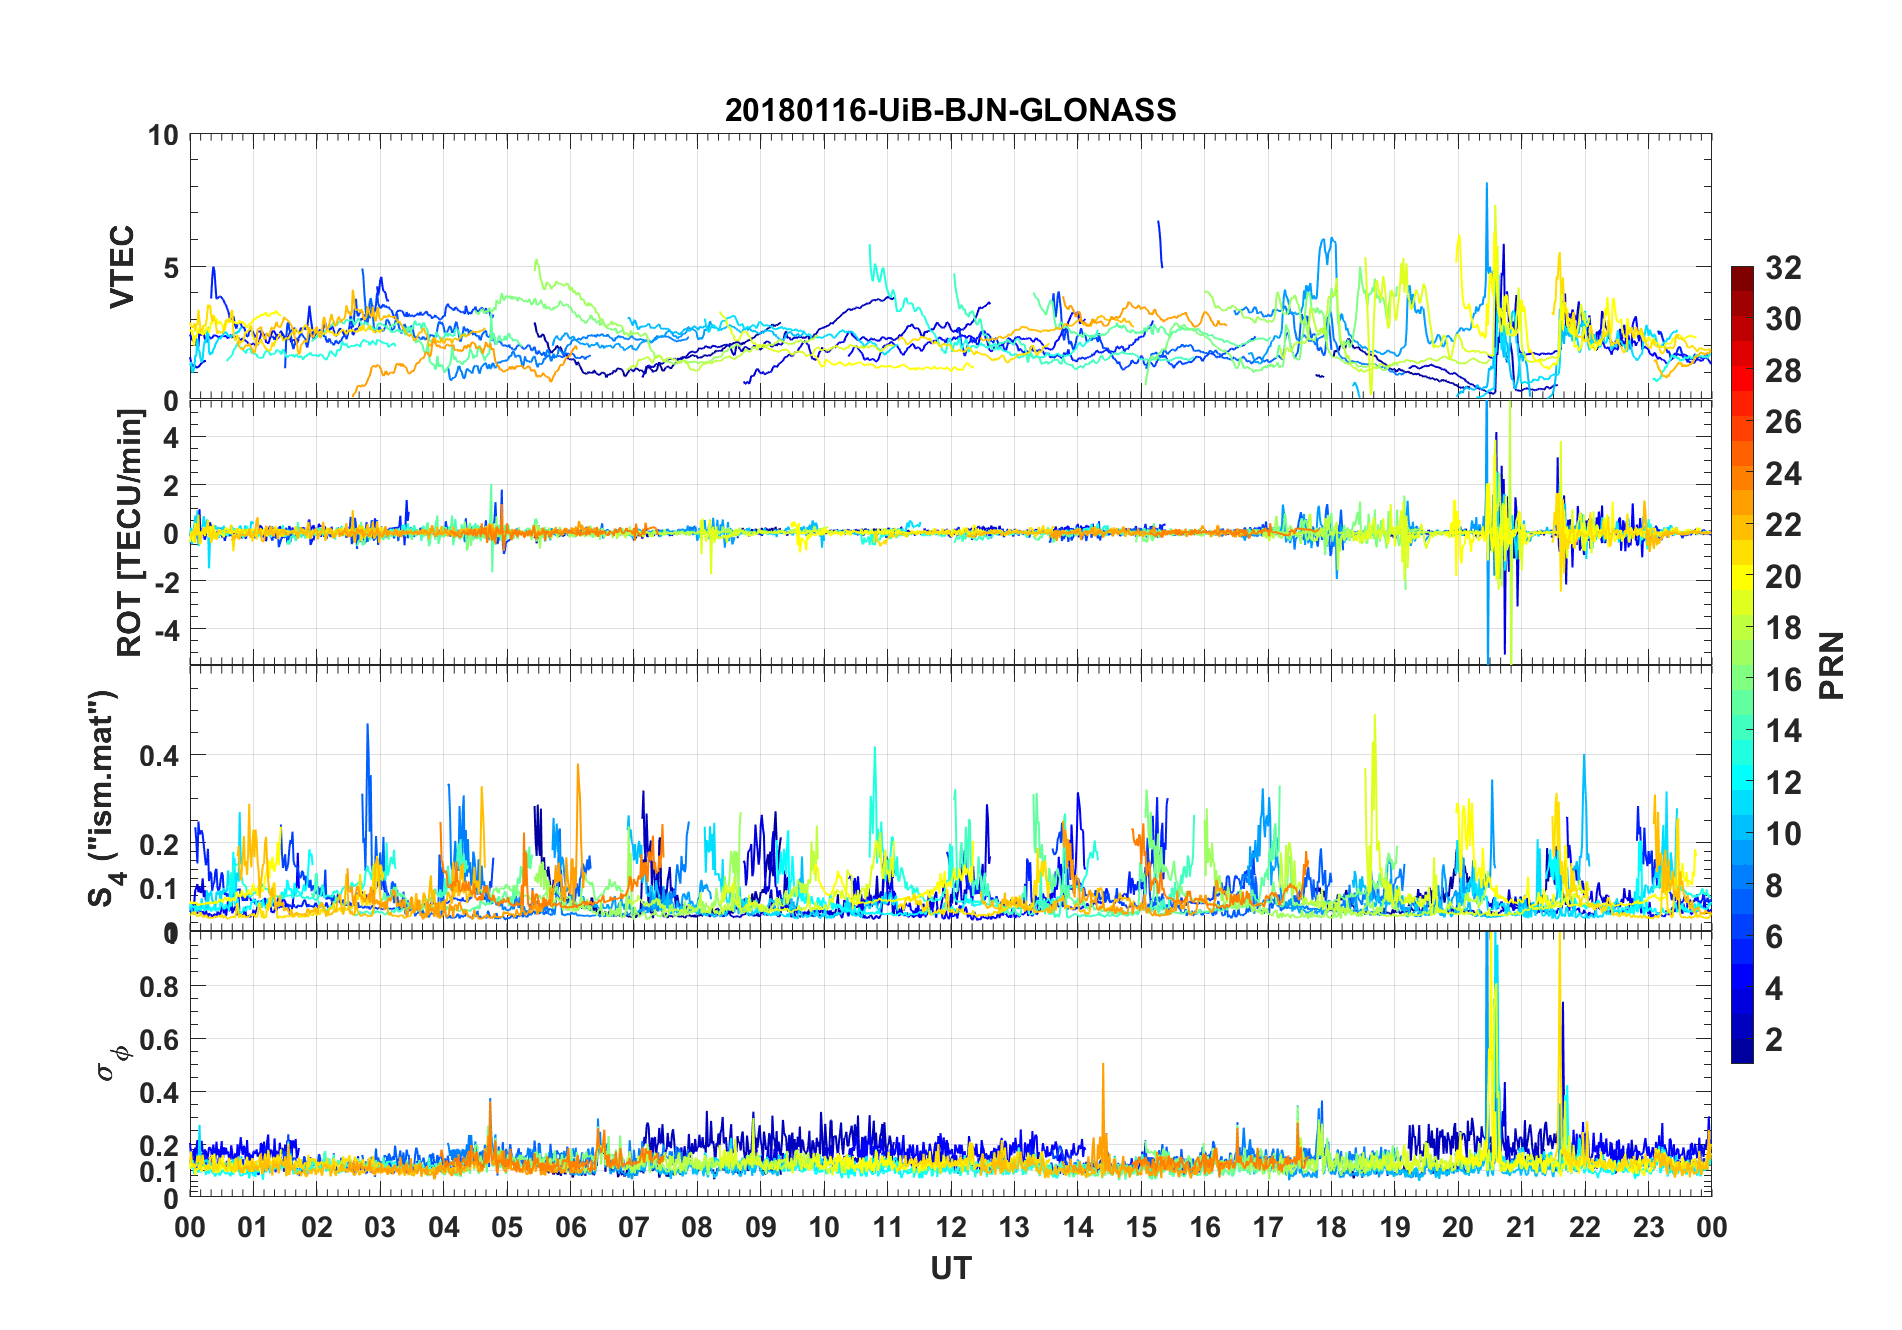Select the ROT [TECU/min] y-axis label
The image size is (1902, 1330).
(130, 532)
